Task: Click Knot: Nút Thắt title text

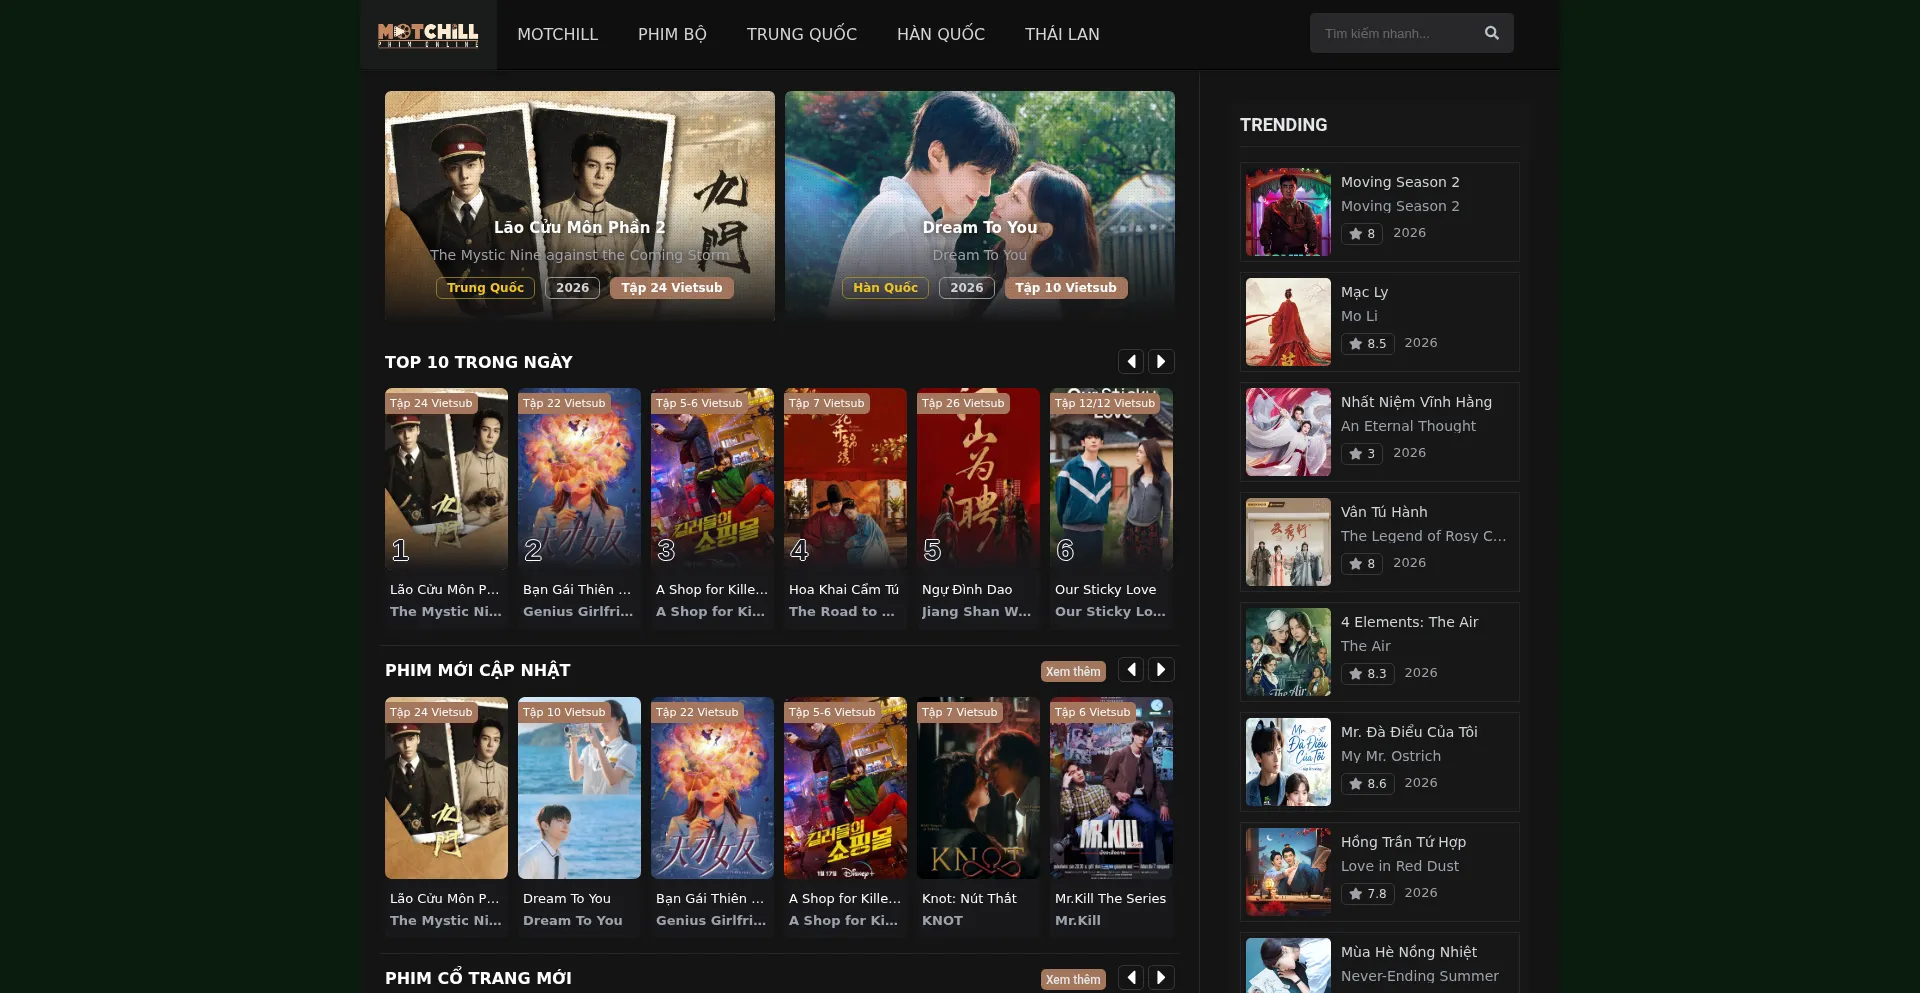Action: tap(969, 899)
